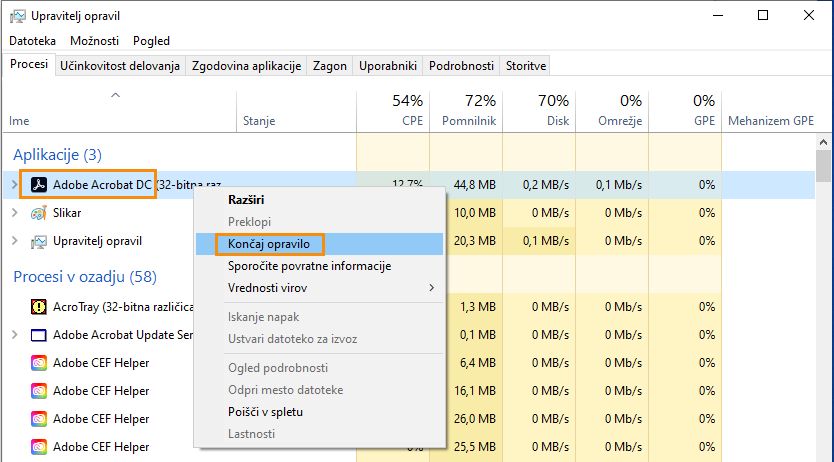Click the 20,3 MB memory value
The width and height of the screenshot is (834, 462).
tap(474, 241)
